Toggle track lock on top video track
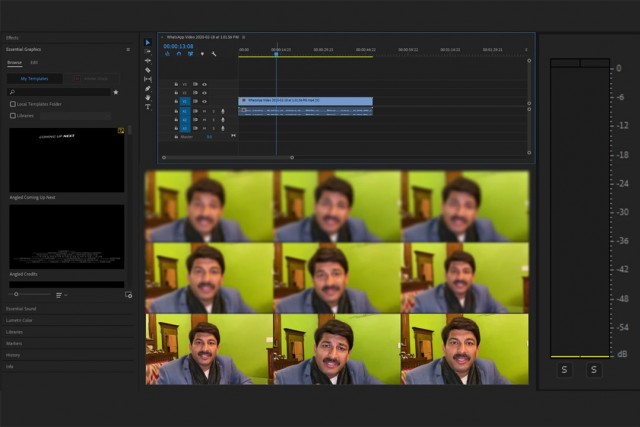Viewport: 640px width, 427px height. [x=176, y=84]
